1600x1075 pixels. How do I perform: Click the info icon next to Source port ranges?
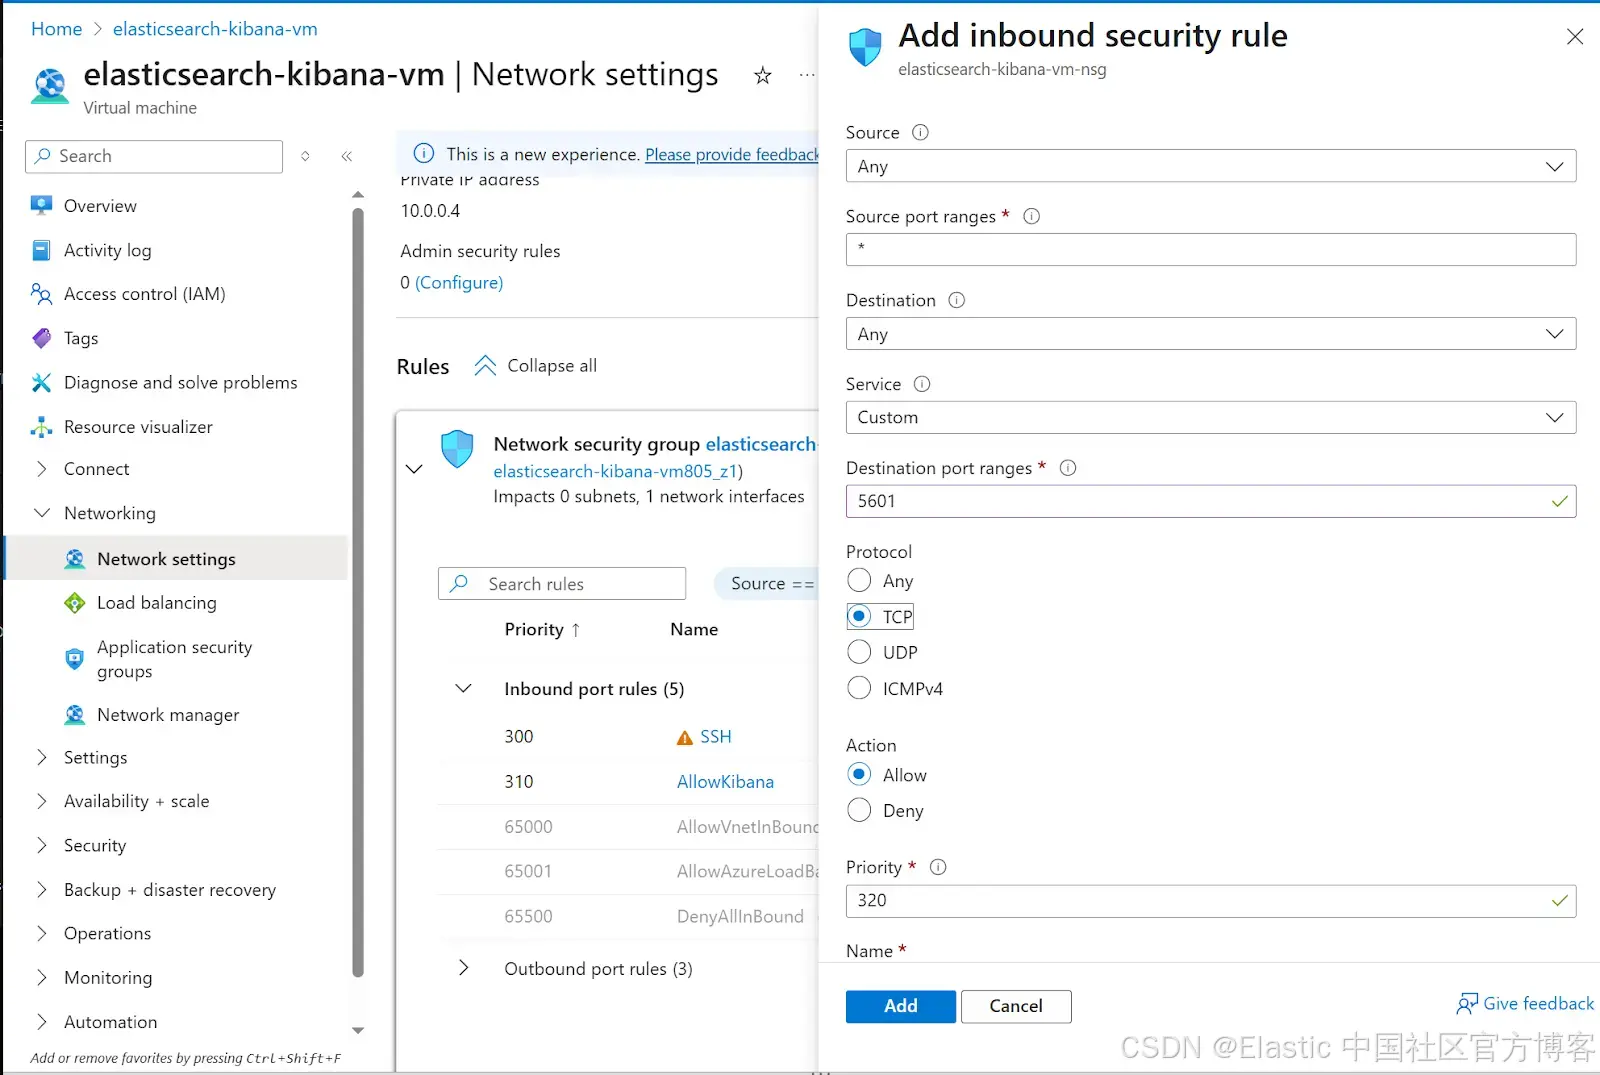coord(1032,216)
